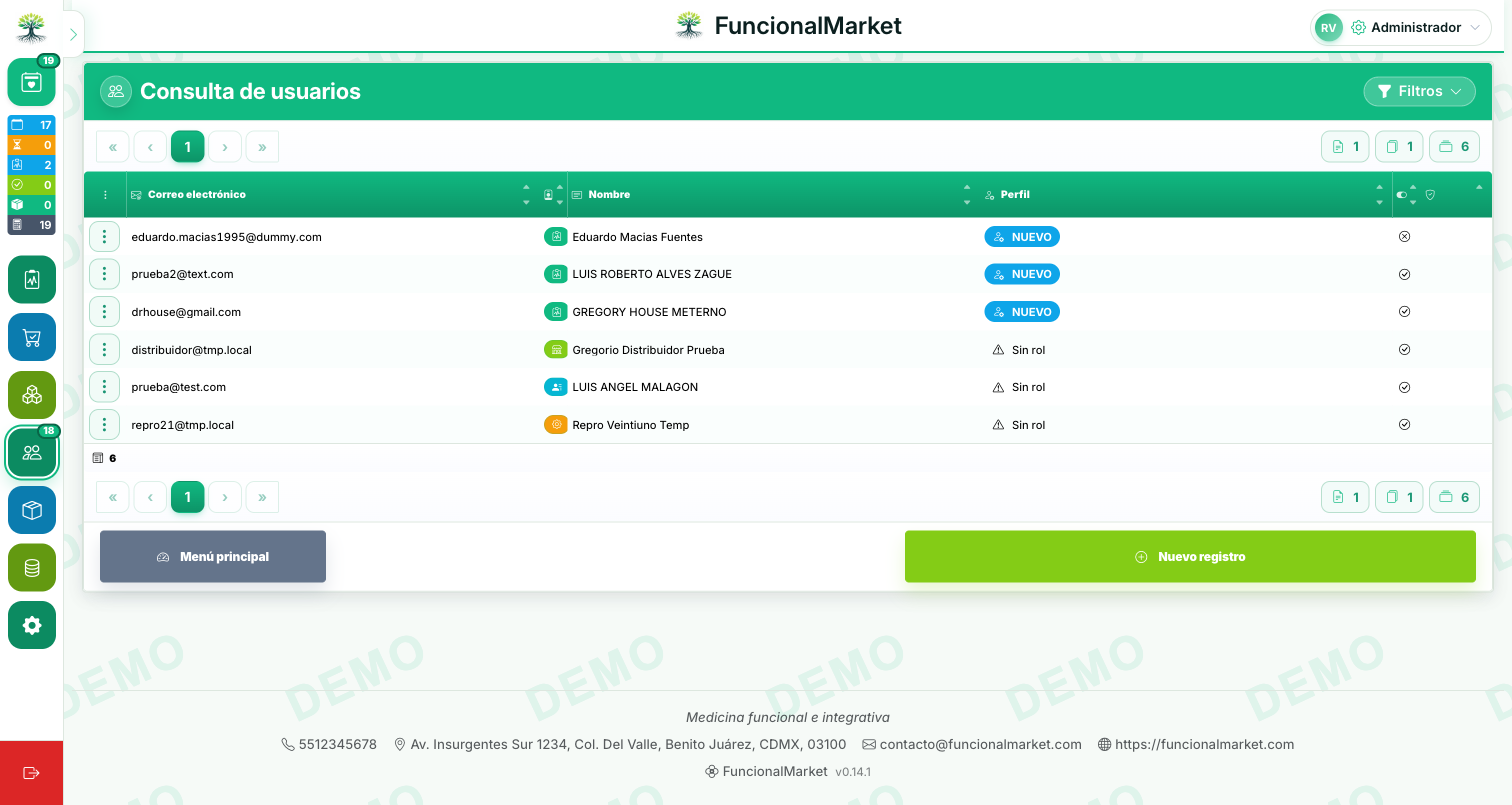Click the active status check for repro21@tmp.local
Screen dimensions: 1512x805
tap(1404, 425)
